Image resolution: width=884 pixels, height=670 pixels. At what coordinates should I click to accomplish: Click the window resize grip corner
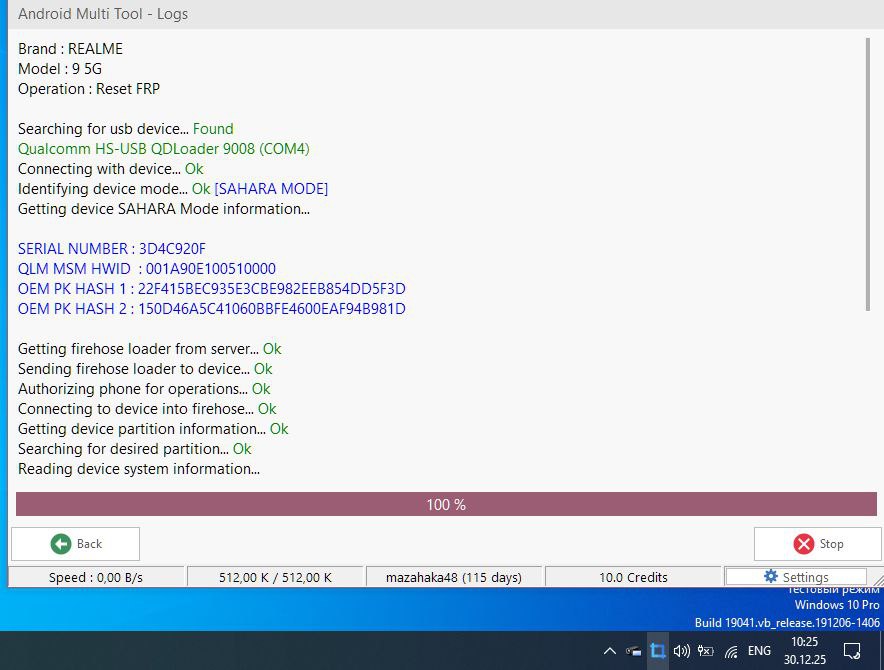tap(878, 580)
